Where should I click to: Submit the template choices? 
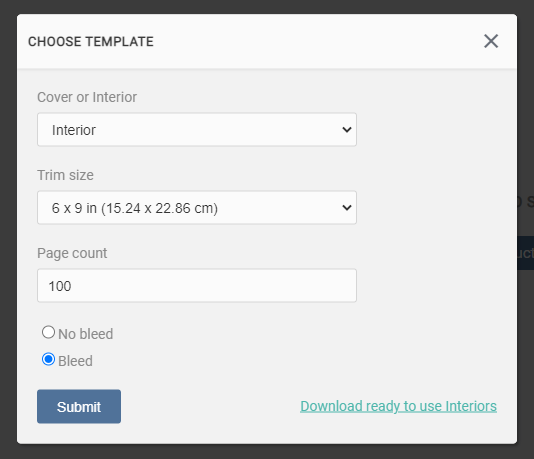[x=79, y=407]
